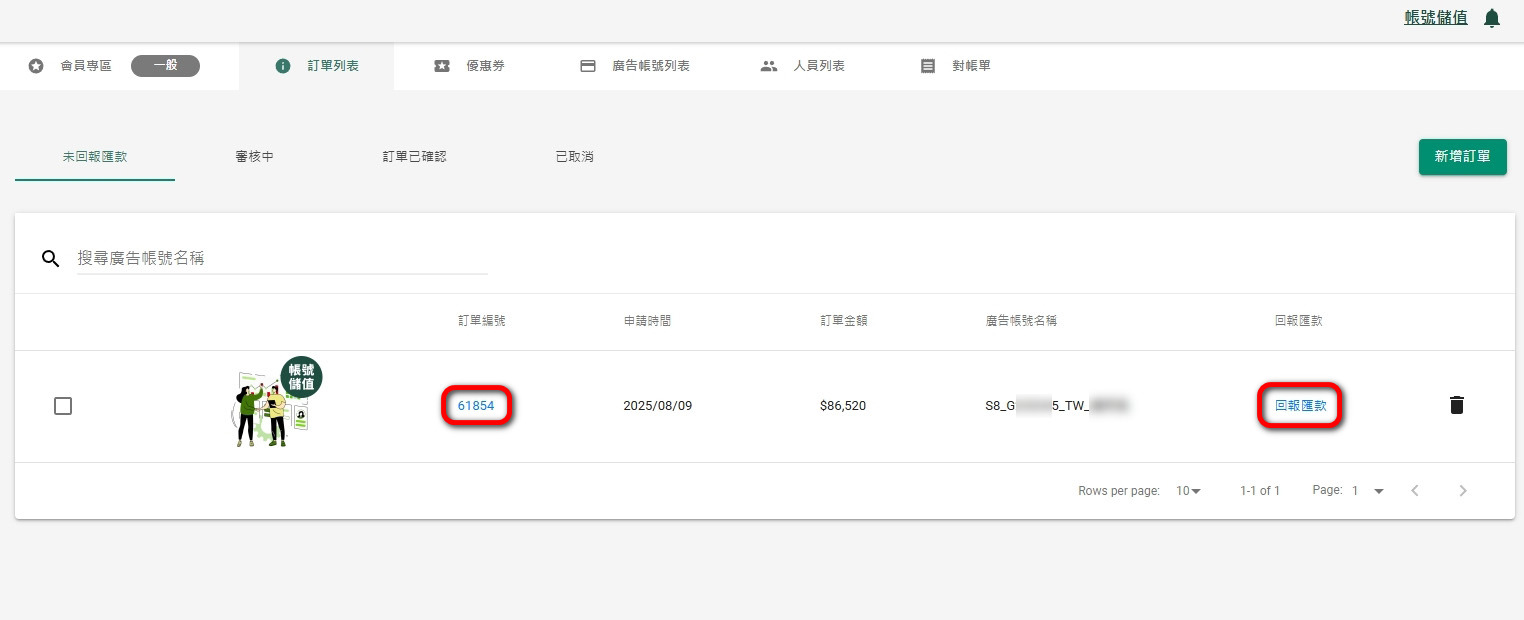
Task: Open order number 61854 link
Action: coord(476,406)
